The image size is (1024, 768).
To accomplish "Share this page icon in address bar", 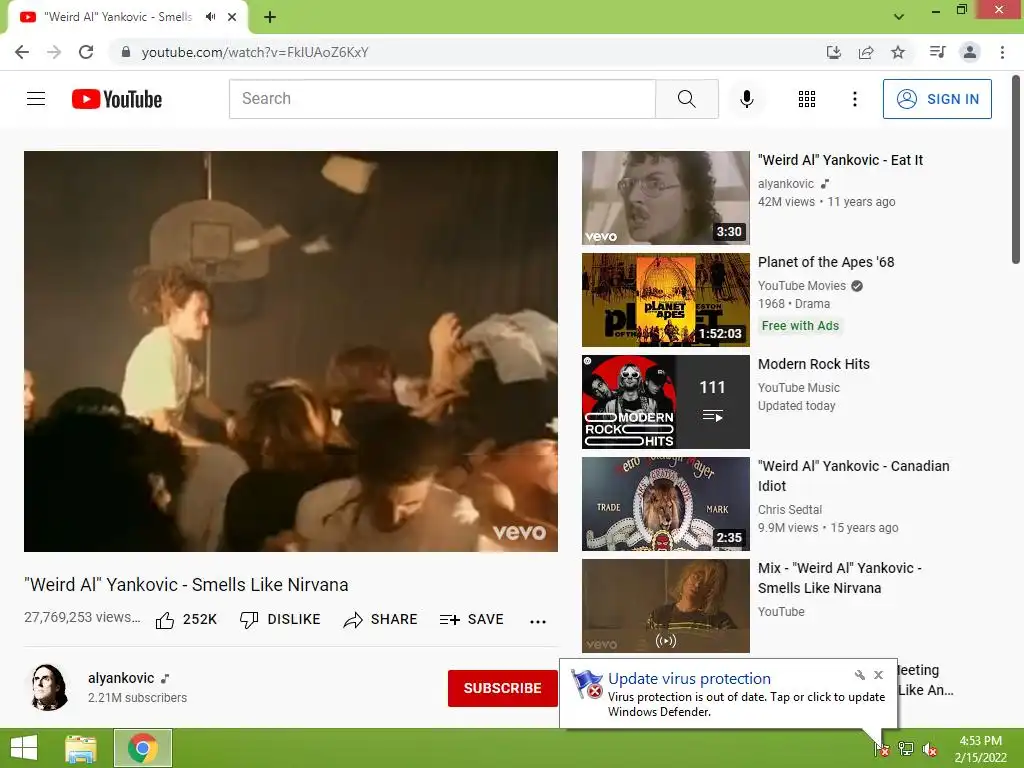I will (866, 52).
